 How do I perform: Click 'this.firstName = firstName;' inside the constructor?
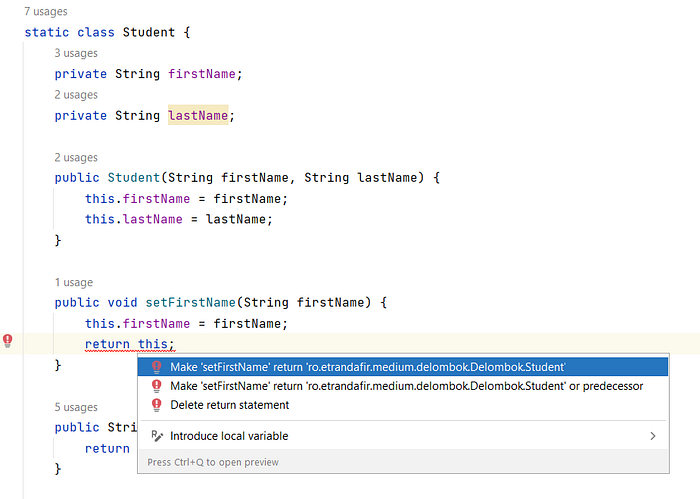click(186, 199)
